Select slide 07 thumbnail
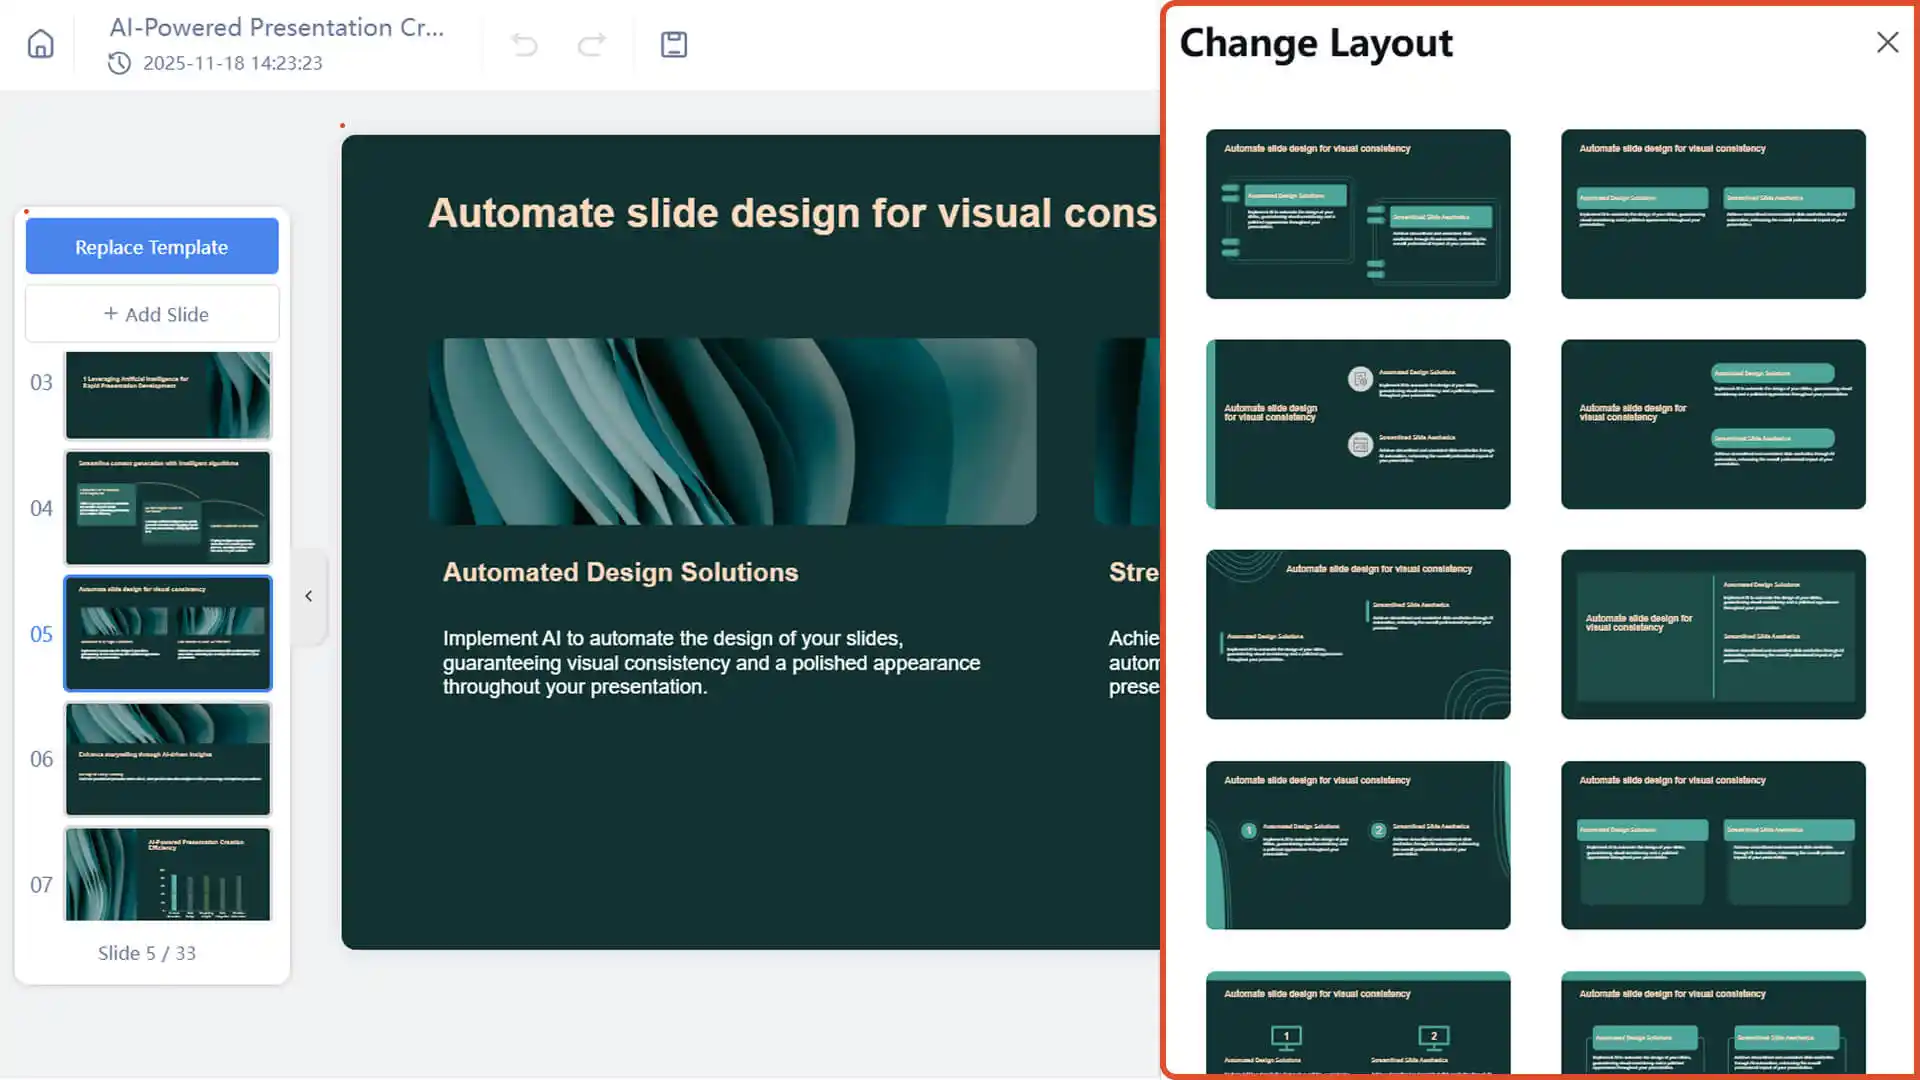The image size is (1920, 1080). (x=168, y=874)
